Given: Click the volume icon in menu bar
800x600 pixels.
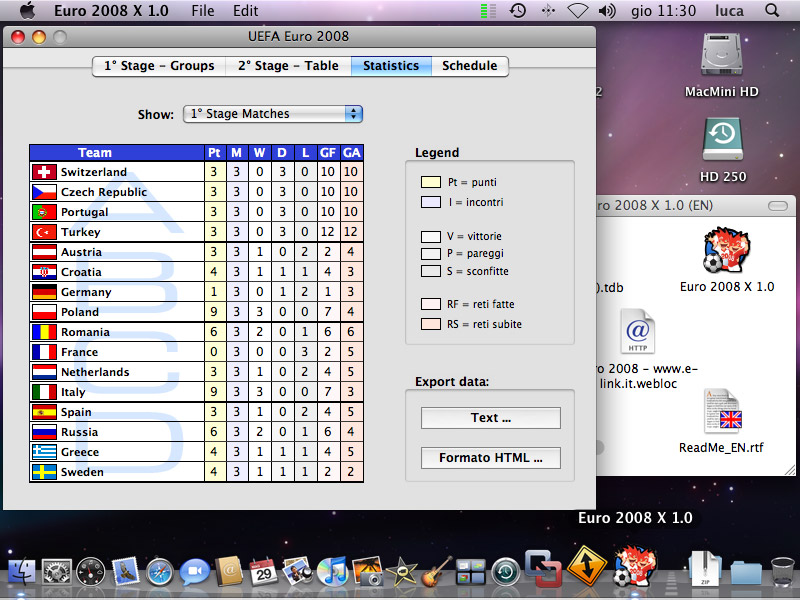Looking at the screenshot, I should pos(607,11).
